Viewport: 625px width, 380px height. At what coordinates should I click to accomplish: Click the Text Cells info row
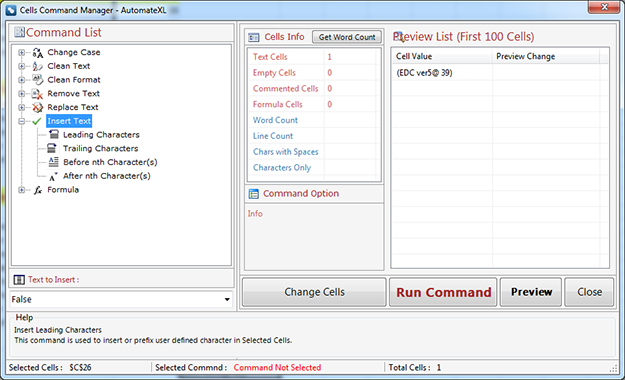coord(313,57)
